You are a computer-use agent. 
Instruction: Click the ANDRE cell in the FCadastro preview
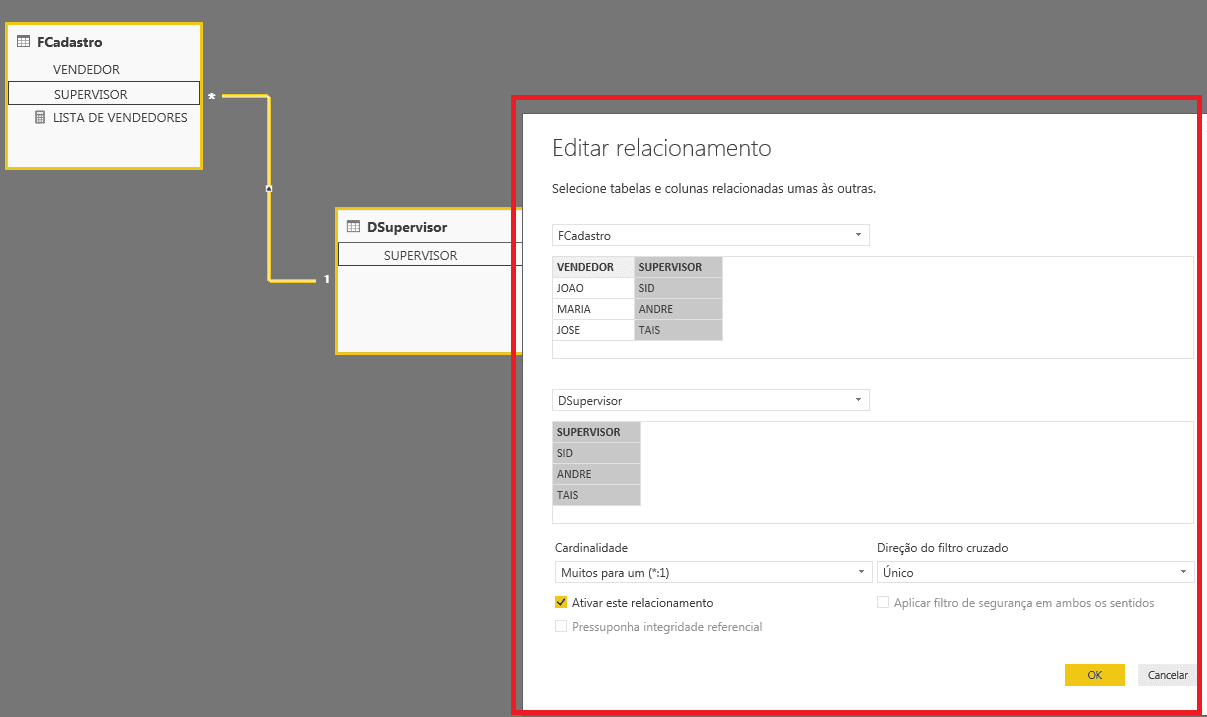pyautogui.click(x=678, y=309)
